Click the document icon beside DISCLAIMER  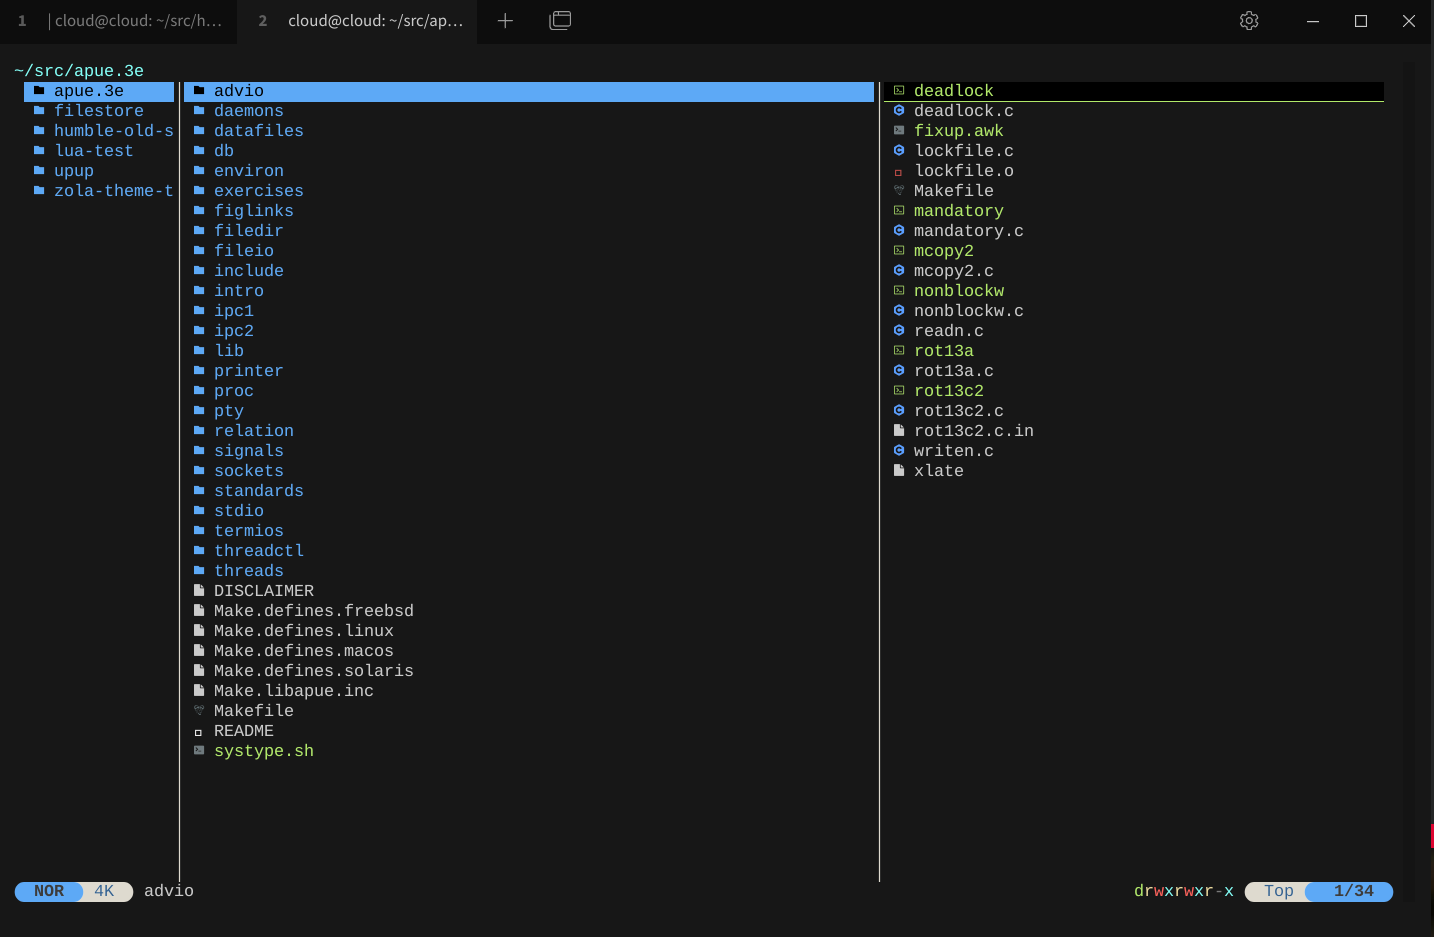(199, 591)
